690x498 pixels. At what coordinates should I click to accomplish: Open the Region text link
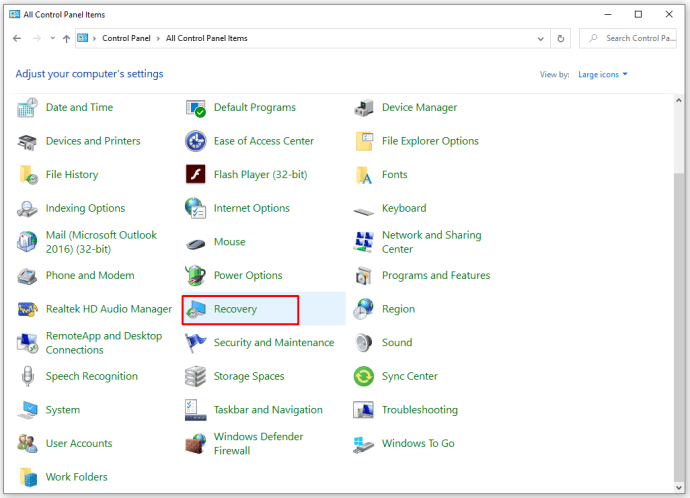398,309
